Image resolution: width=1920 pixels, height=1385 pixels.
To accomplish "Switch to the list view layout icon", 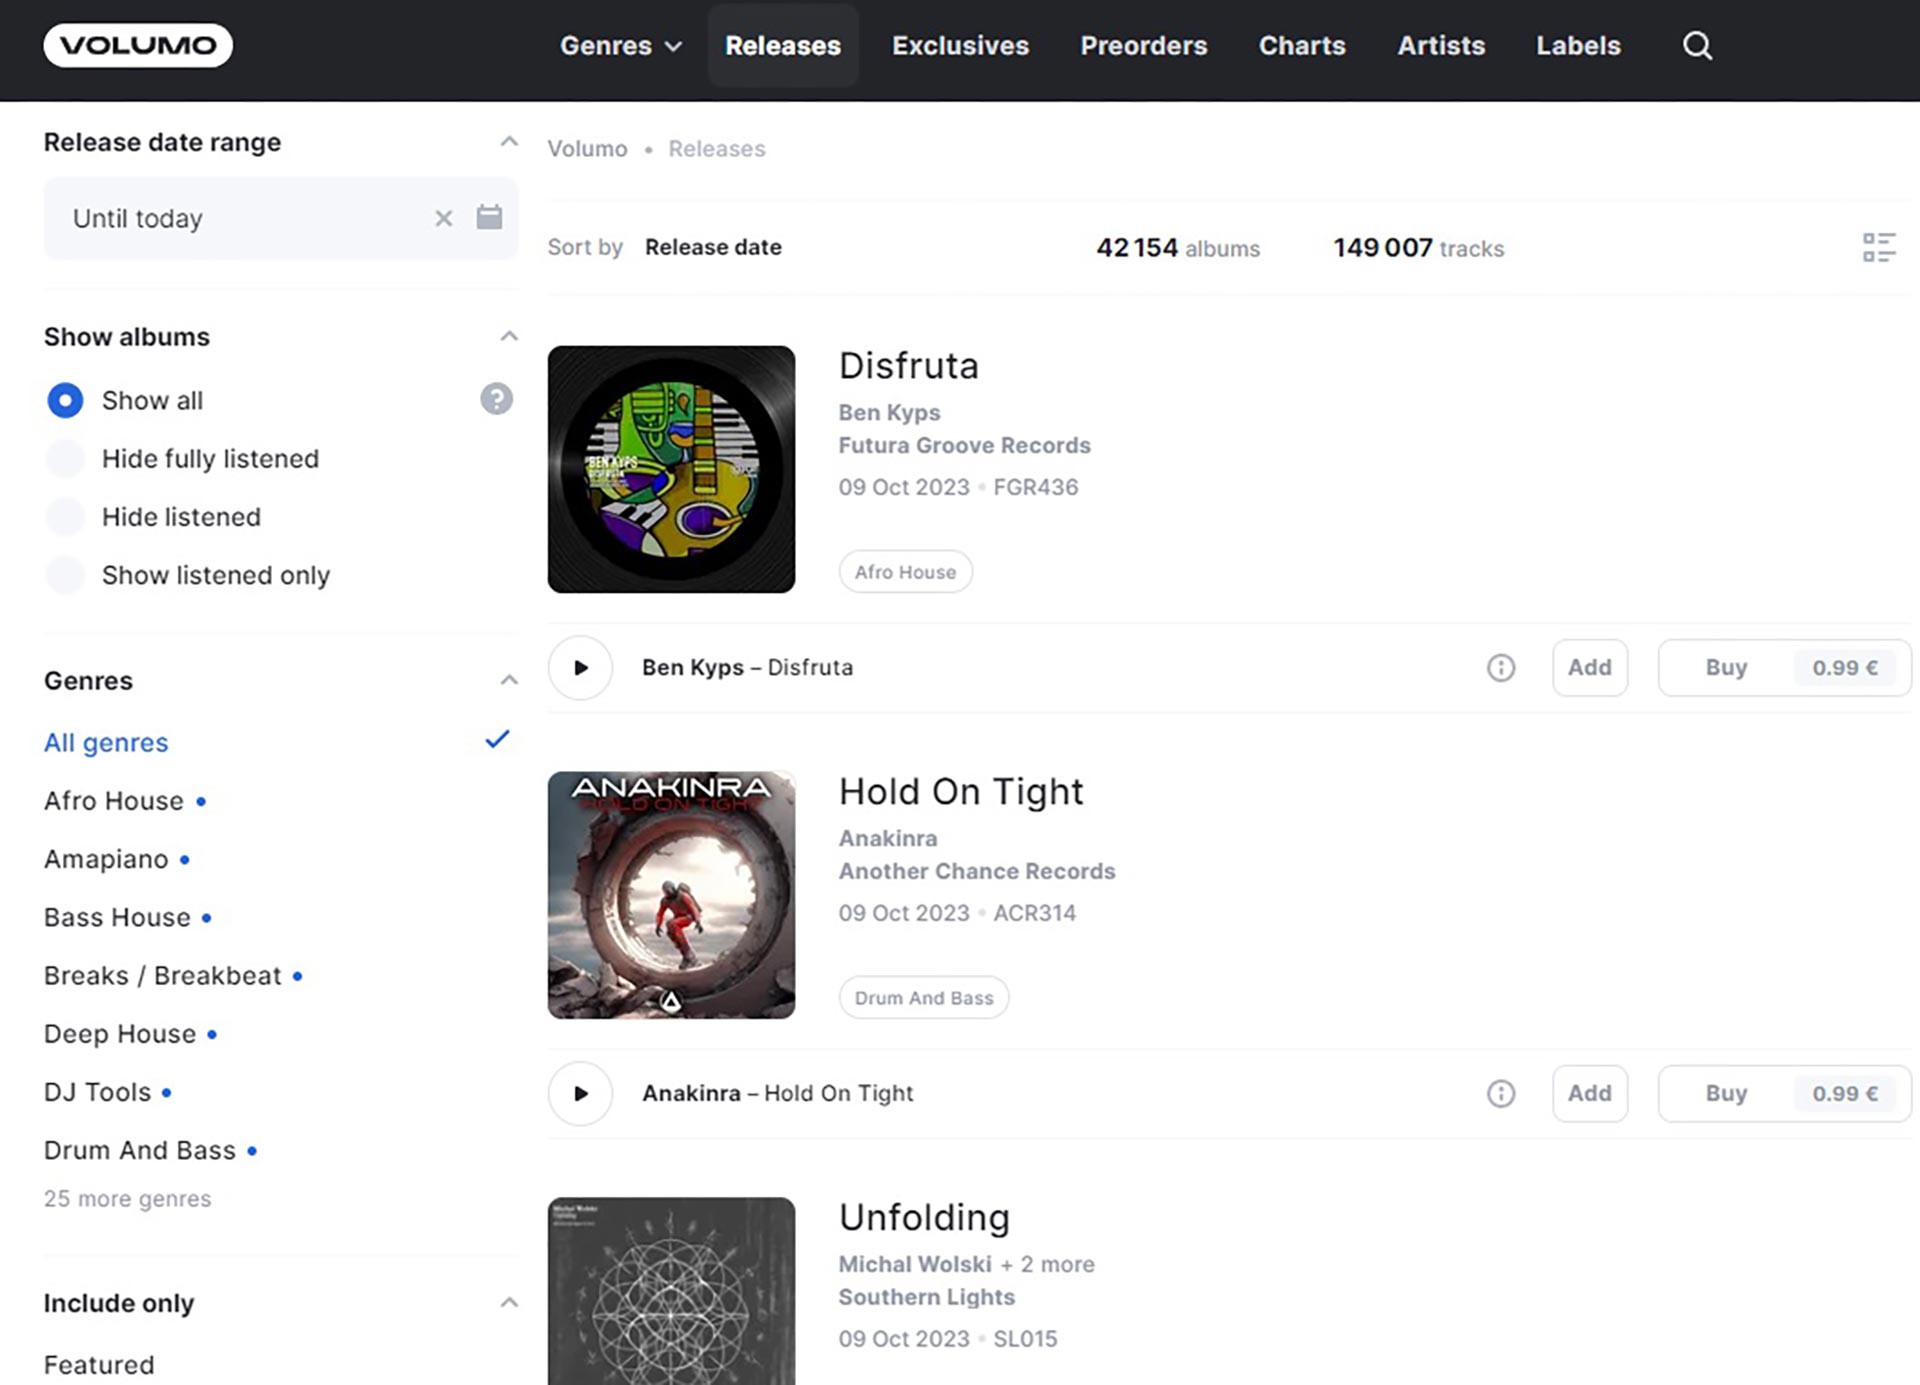I will [1878, 247].
